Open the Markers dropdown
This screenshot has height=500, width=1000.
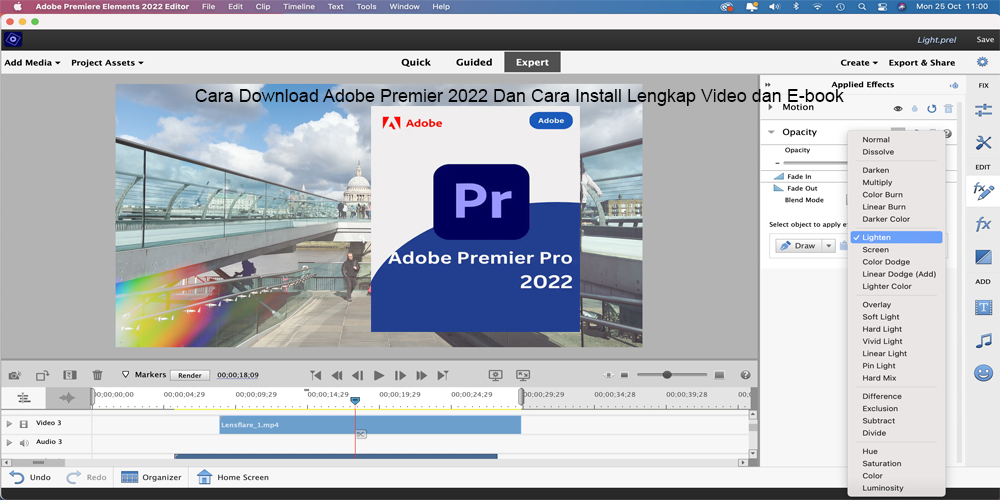(143, 374)
